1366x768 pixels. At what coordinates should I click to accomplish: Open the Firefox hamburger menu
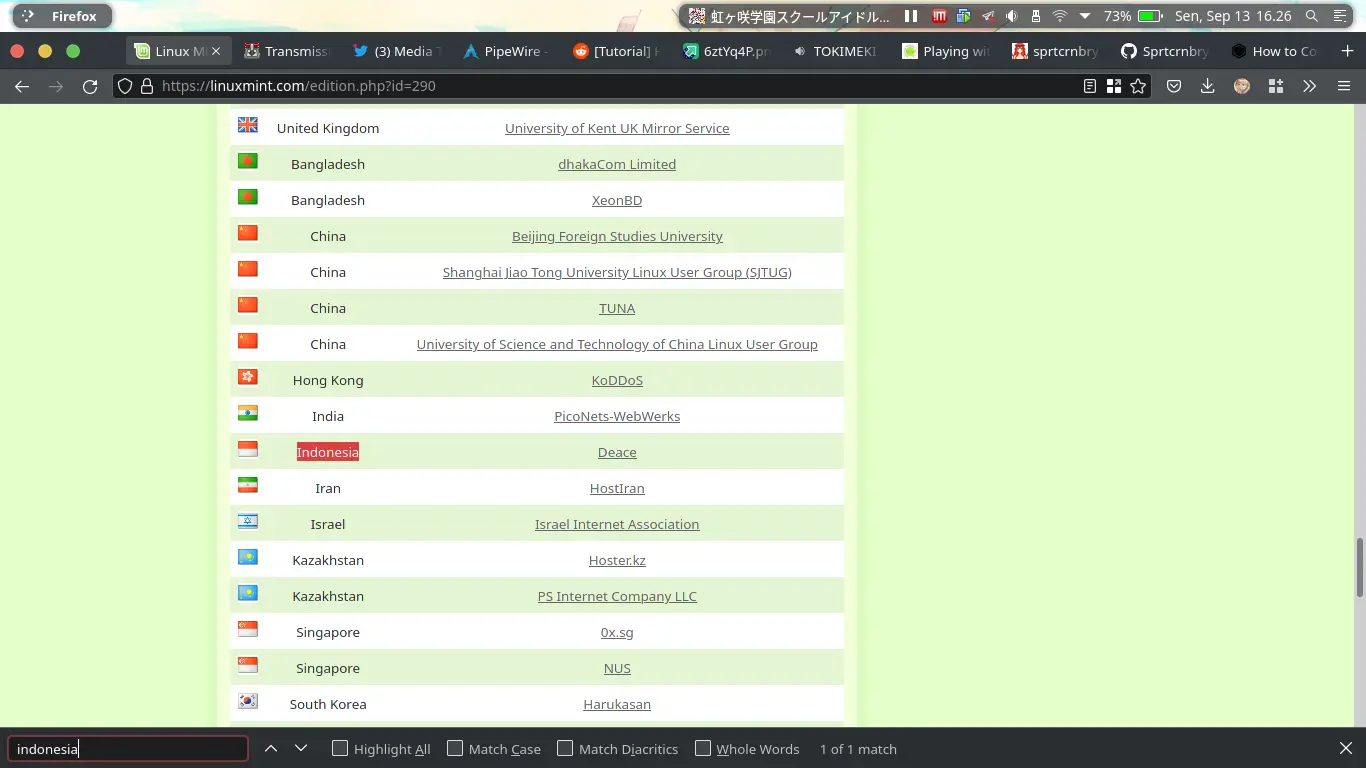(1344, 86)
